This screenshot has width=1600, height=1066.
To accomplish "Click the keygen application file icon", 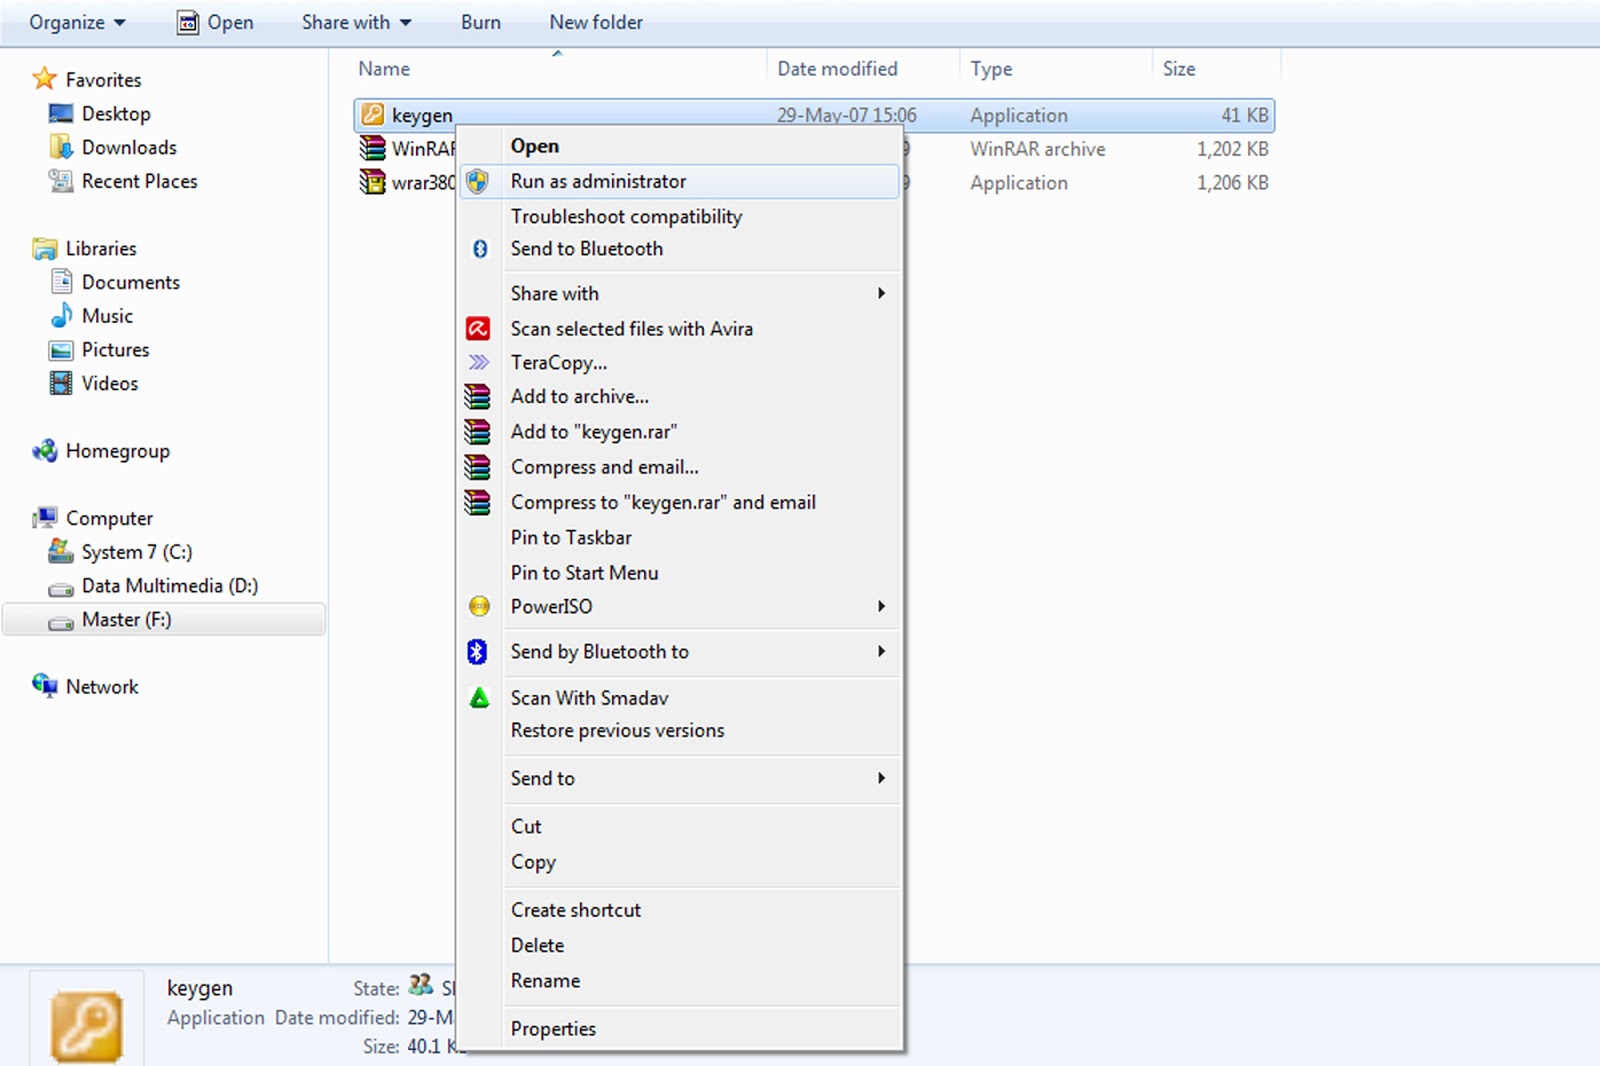I will [x=373, y=115].
